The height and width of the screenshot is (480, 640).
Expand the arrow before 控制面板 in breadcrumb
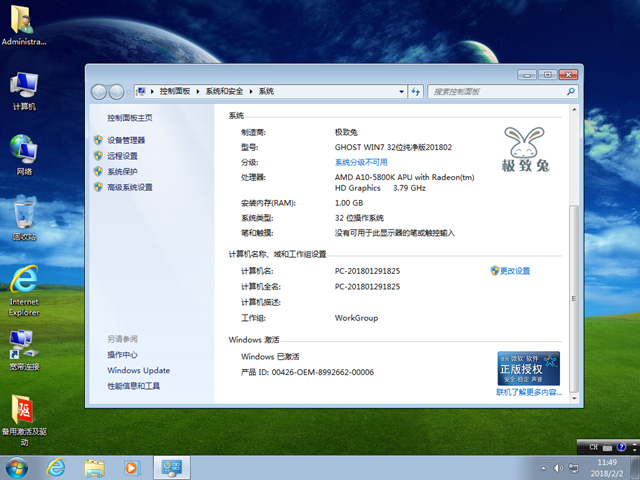(x=152, y=91)
